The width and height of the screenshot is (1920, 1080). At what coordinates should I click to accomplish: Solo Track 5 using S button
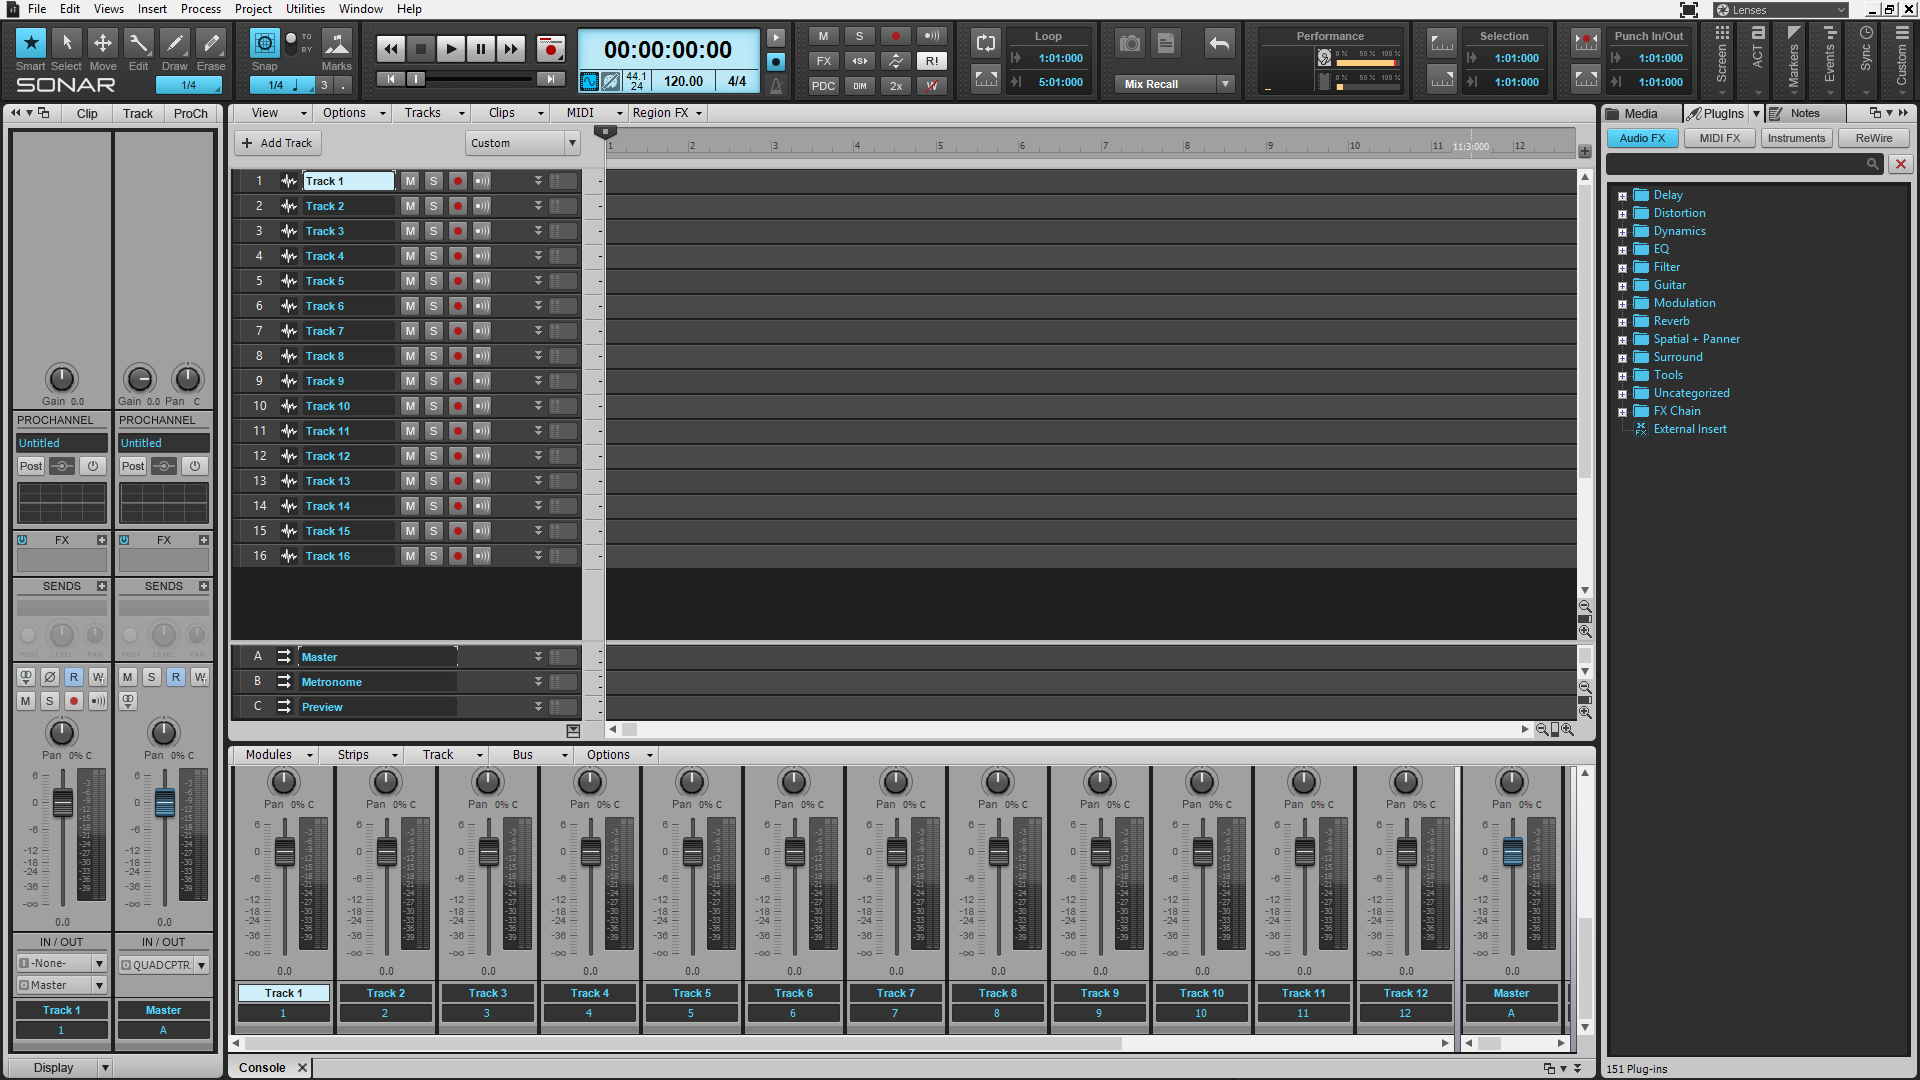click(x=434, y=281)
